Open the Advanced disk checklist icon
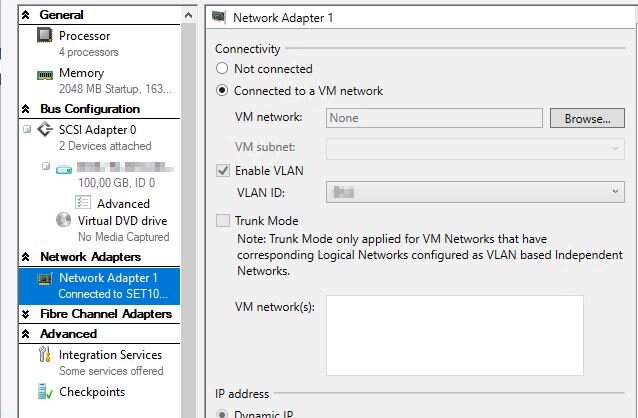Image resolution: width=638 pixels, height=418 pixels. click(x=83, y=202)
